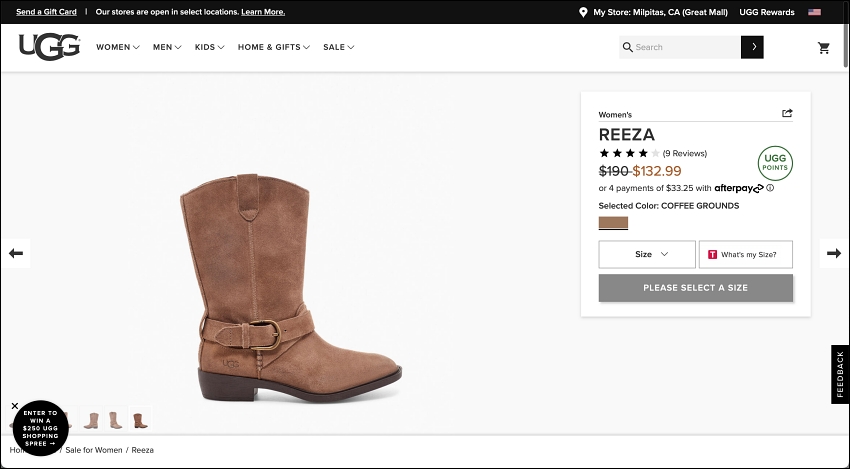The height and width of the screenshot is (469, 850).
Task: Click the Sale for Women breadcrumb
Action: point(94,450)
